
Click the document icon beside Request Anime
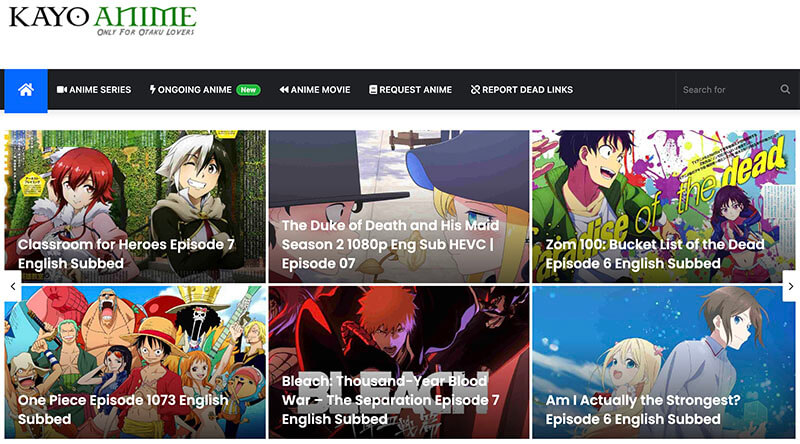tap(373, 89)
